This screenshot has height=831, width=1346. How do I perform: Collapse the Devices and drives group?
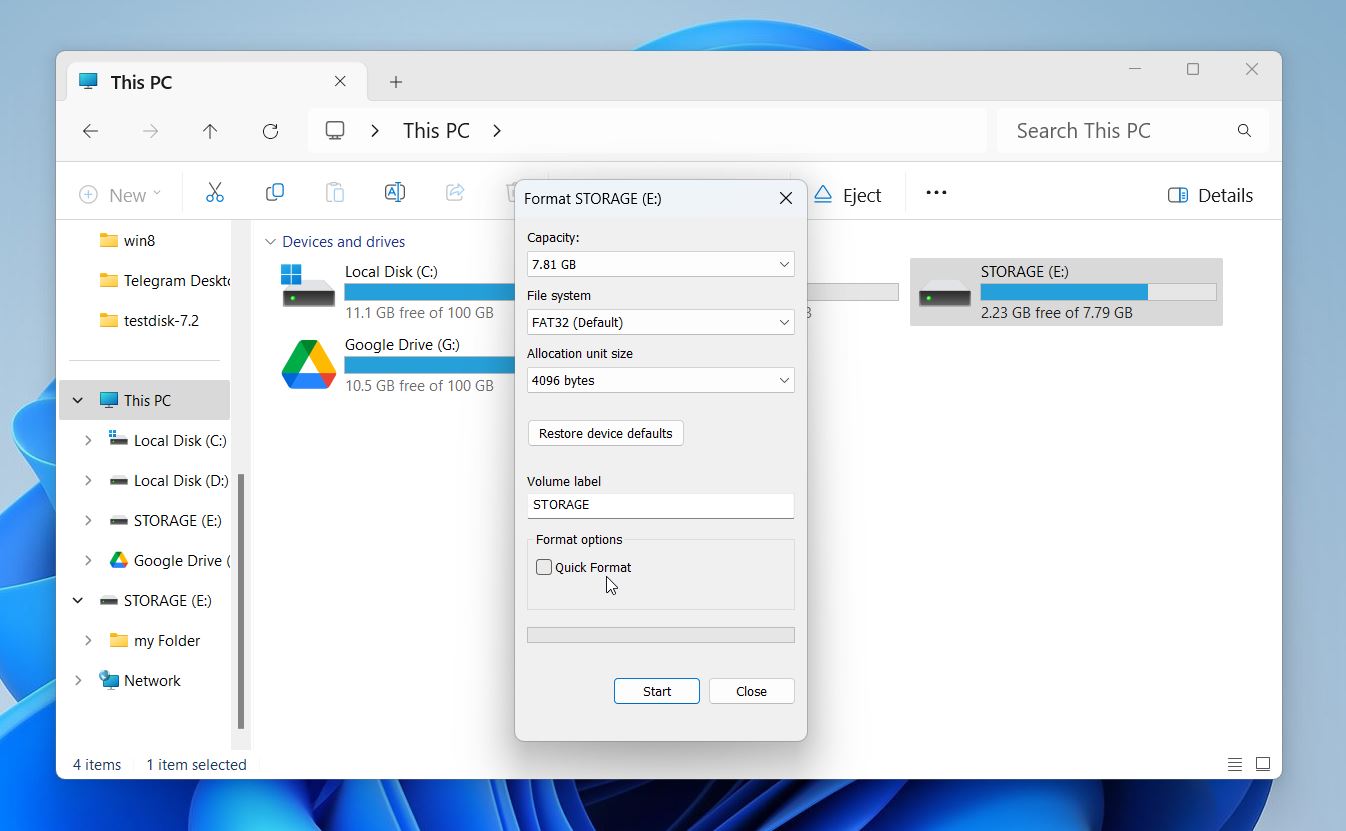pyautogui.click(x=270, y=242)
